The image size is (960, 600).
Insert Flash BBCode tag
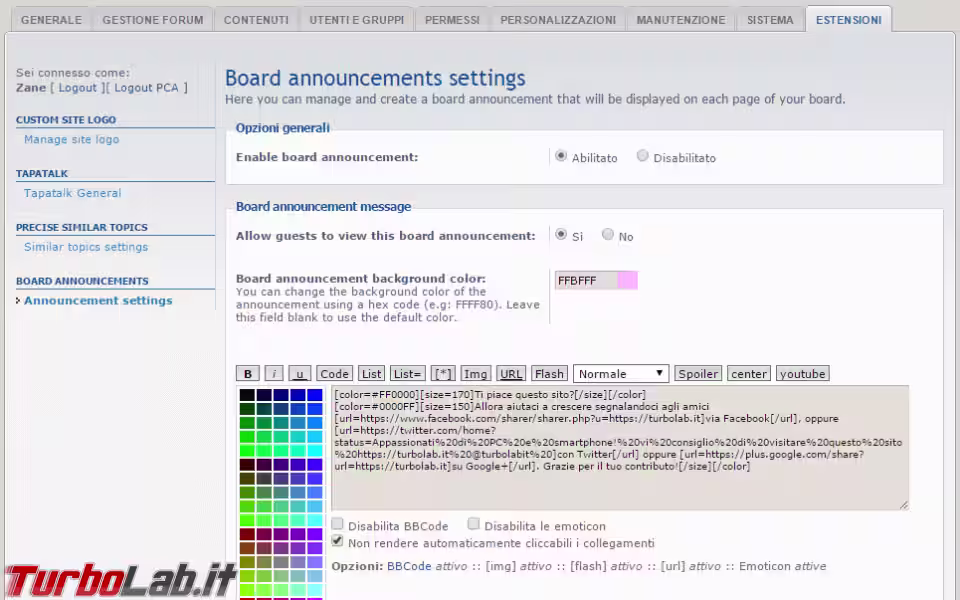[549, 373]
